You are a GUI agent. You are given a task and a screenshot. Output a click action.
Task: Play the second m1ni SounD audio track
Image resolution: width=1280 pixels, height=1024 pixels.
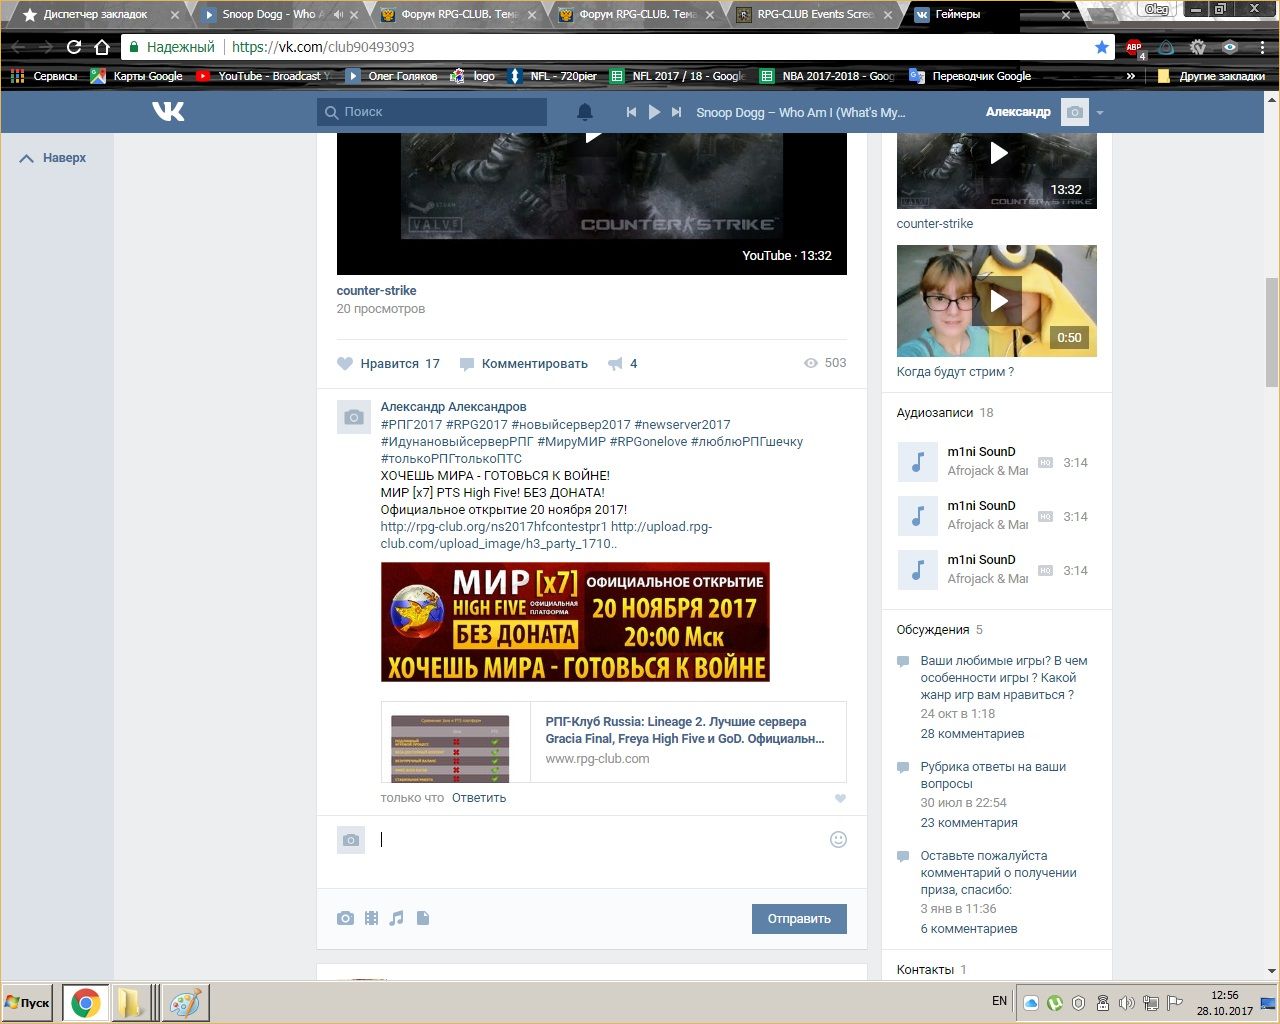[918, 516]
